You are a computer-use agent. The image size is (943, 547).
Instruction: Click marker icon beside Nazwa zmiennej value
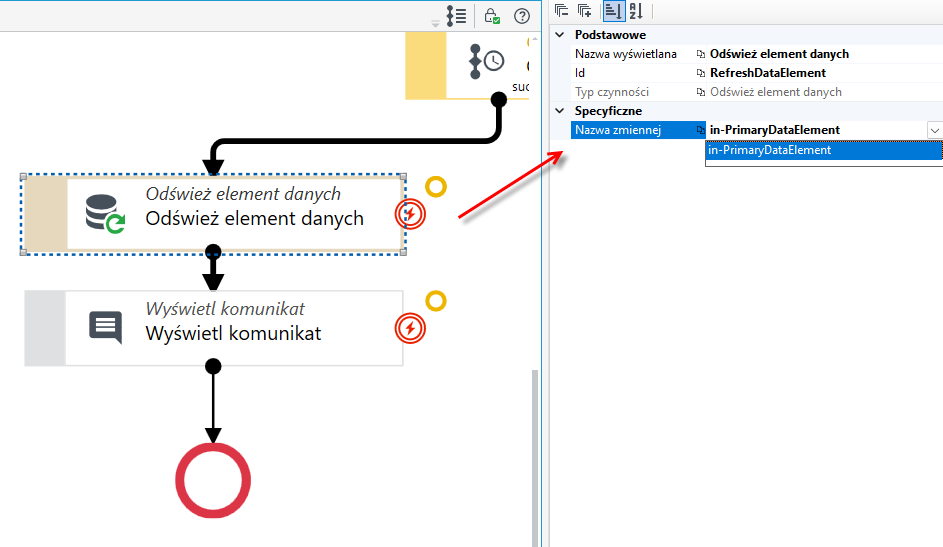(701, 130)
